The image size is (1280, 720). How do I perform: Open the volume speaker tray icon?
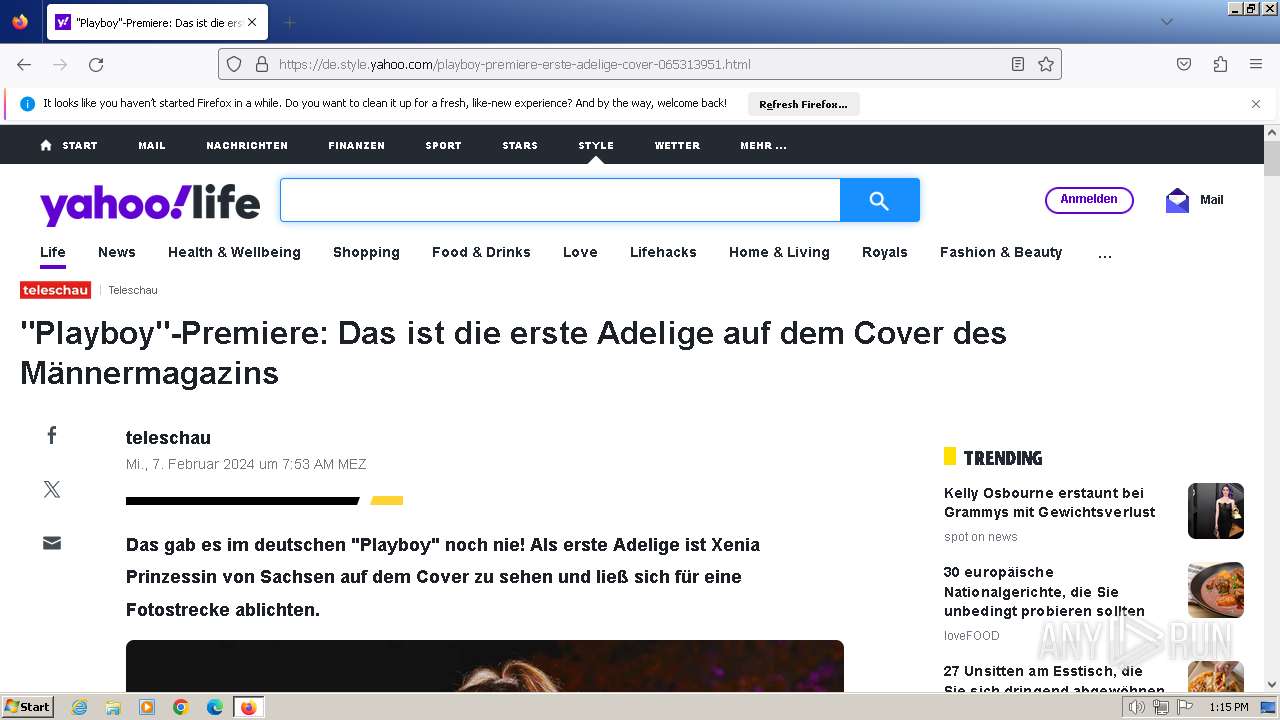point(1136,707)
